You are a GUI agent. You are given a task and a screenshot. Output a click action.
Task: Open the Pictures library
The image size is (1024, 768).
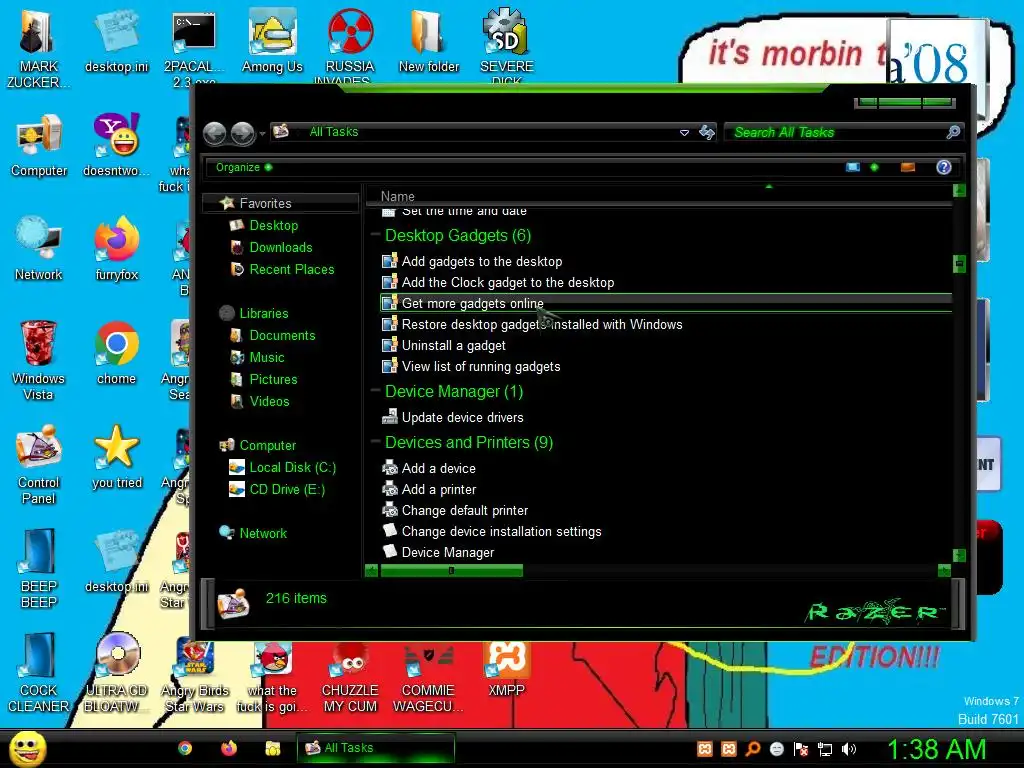273,379
